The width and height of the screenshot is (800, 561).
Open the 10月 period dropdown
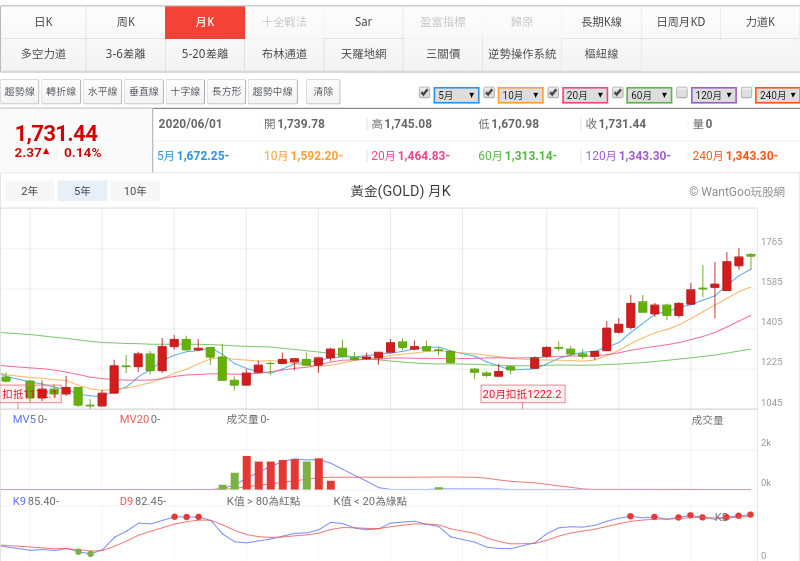pos(520,95)
